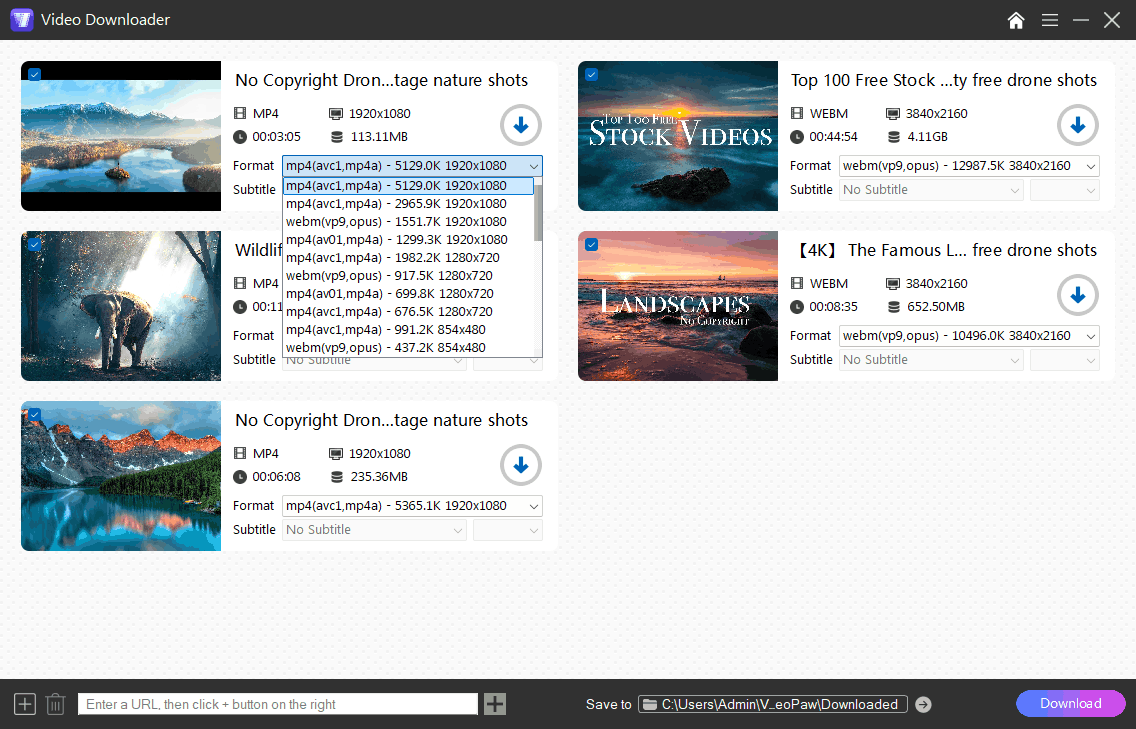1136x729 pixels.
Task: Click the duration text '00:08:35'
Action: (833, 307)
